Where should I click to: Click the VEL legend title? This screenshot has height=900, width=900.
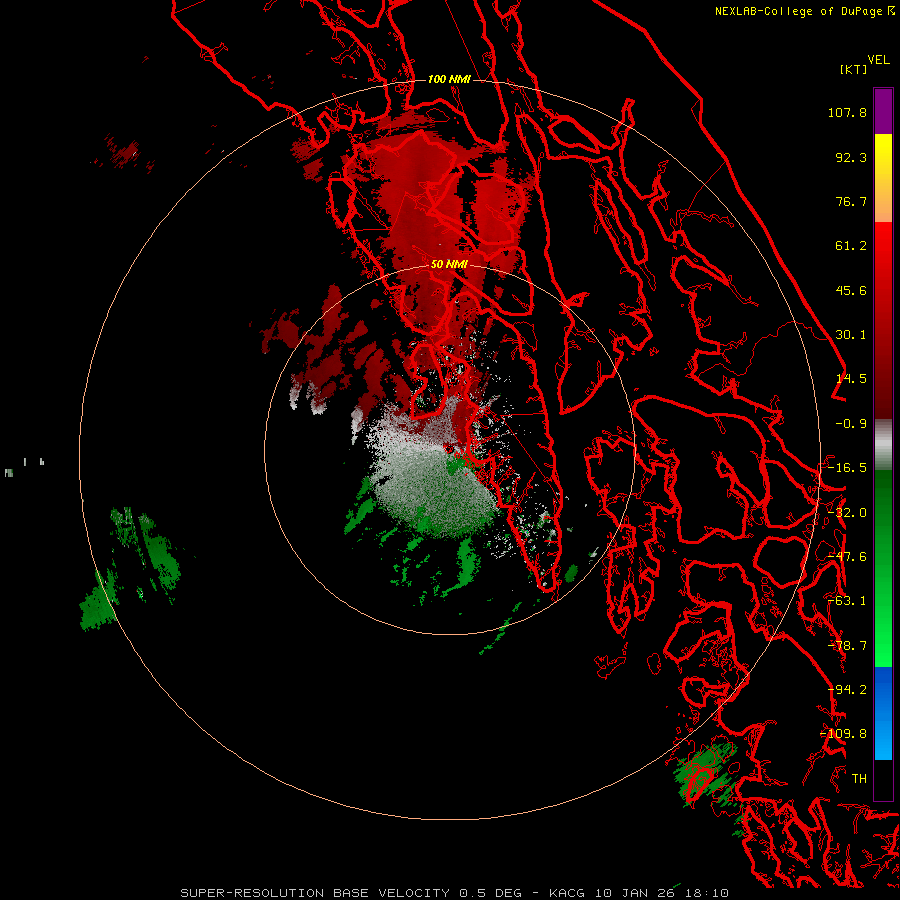[878, 60]
